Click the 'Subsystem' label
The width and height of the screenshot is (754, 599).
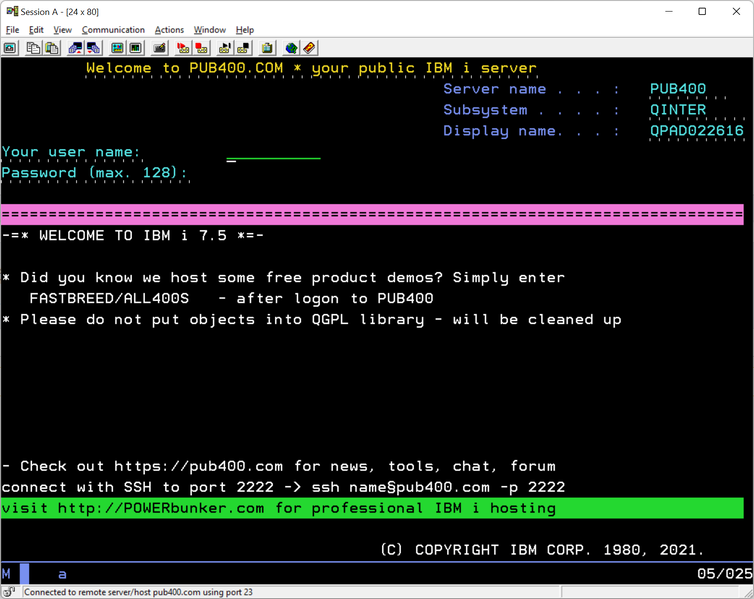(x=485, y=110)
